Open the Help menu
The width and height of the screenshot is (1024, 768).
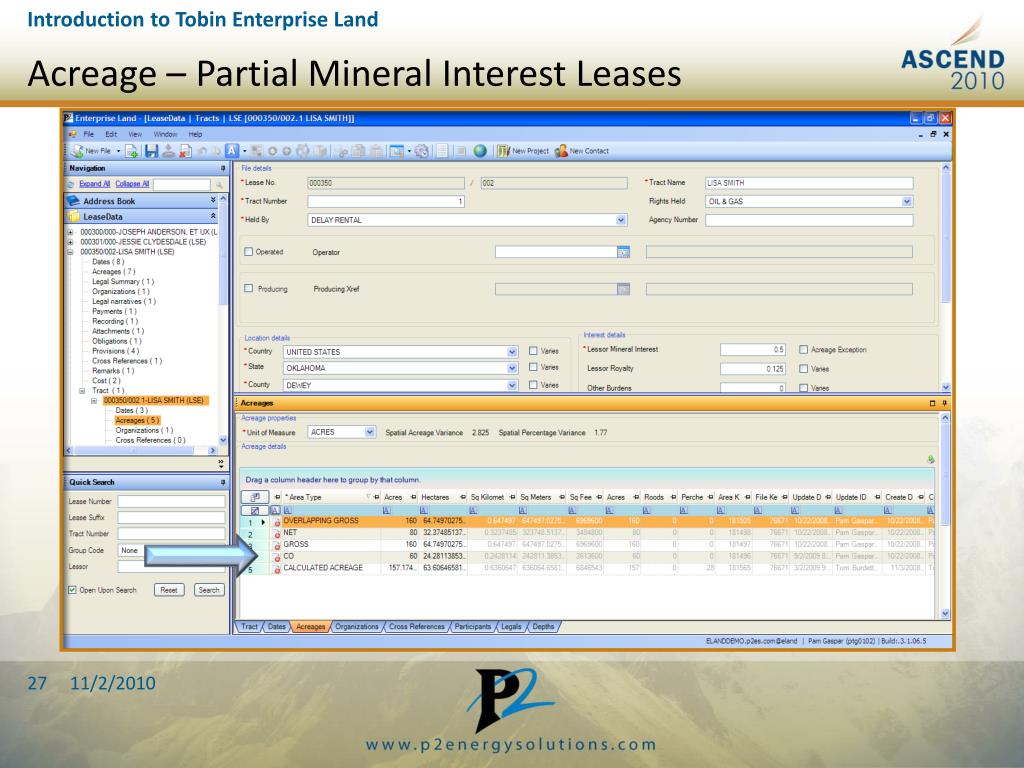tap(195, 134)
